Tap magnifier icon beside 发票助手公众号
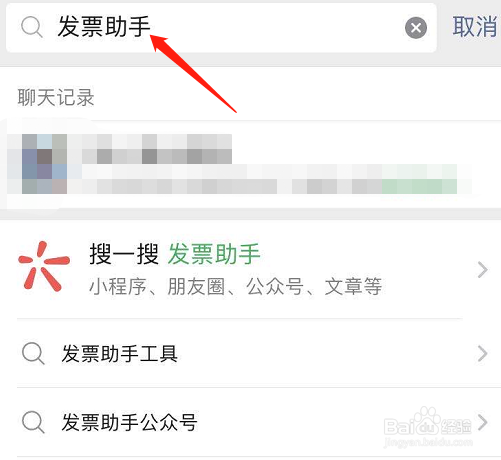501x460 pixels. point(33,422)
